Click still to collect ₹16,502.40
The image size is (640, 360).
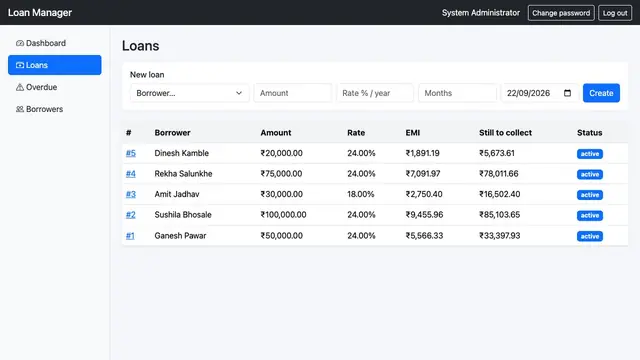click(500, 194)
